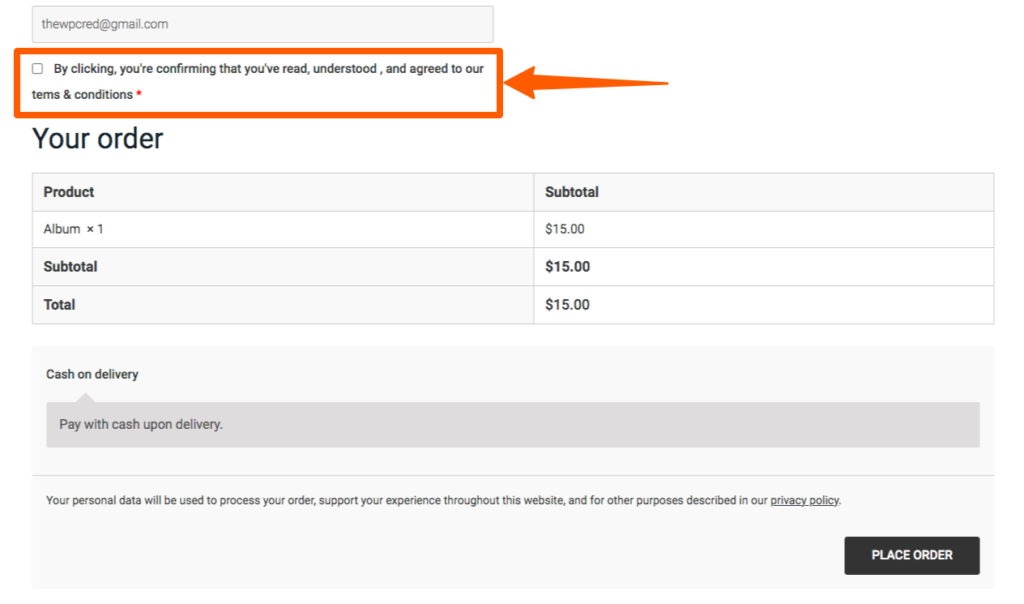The image size is (1024, 604).
Task: Click the red required asterisk after conditions
Action: [138, 94]
